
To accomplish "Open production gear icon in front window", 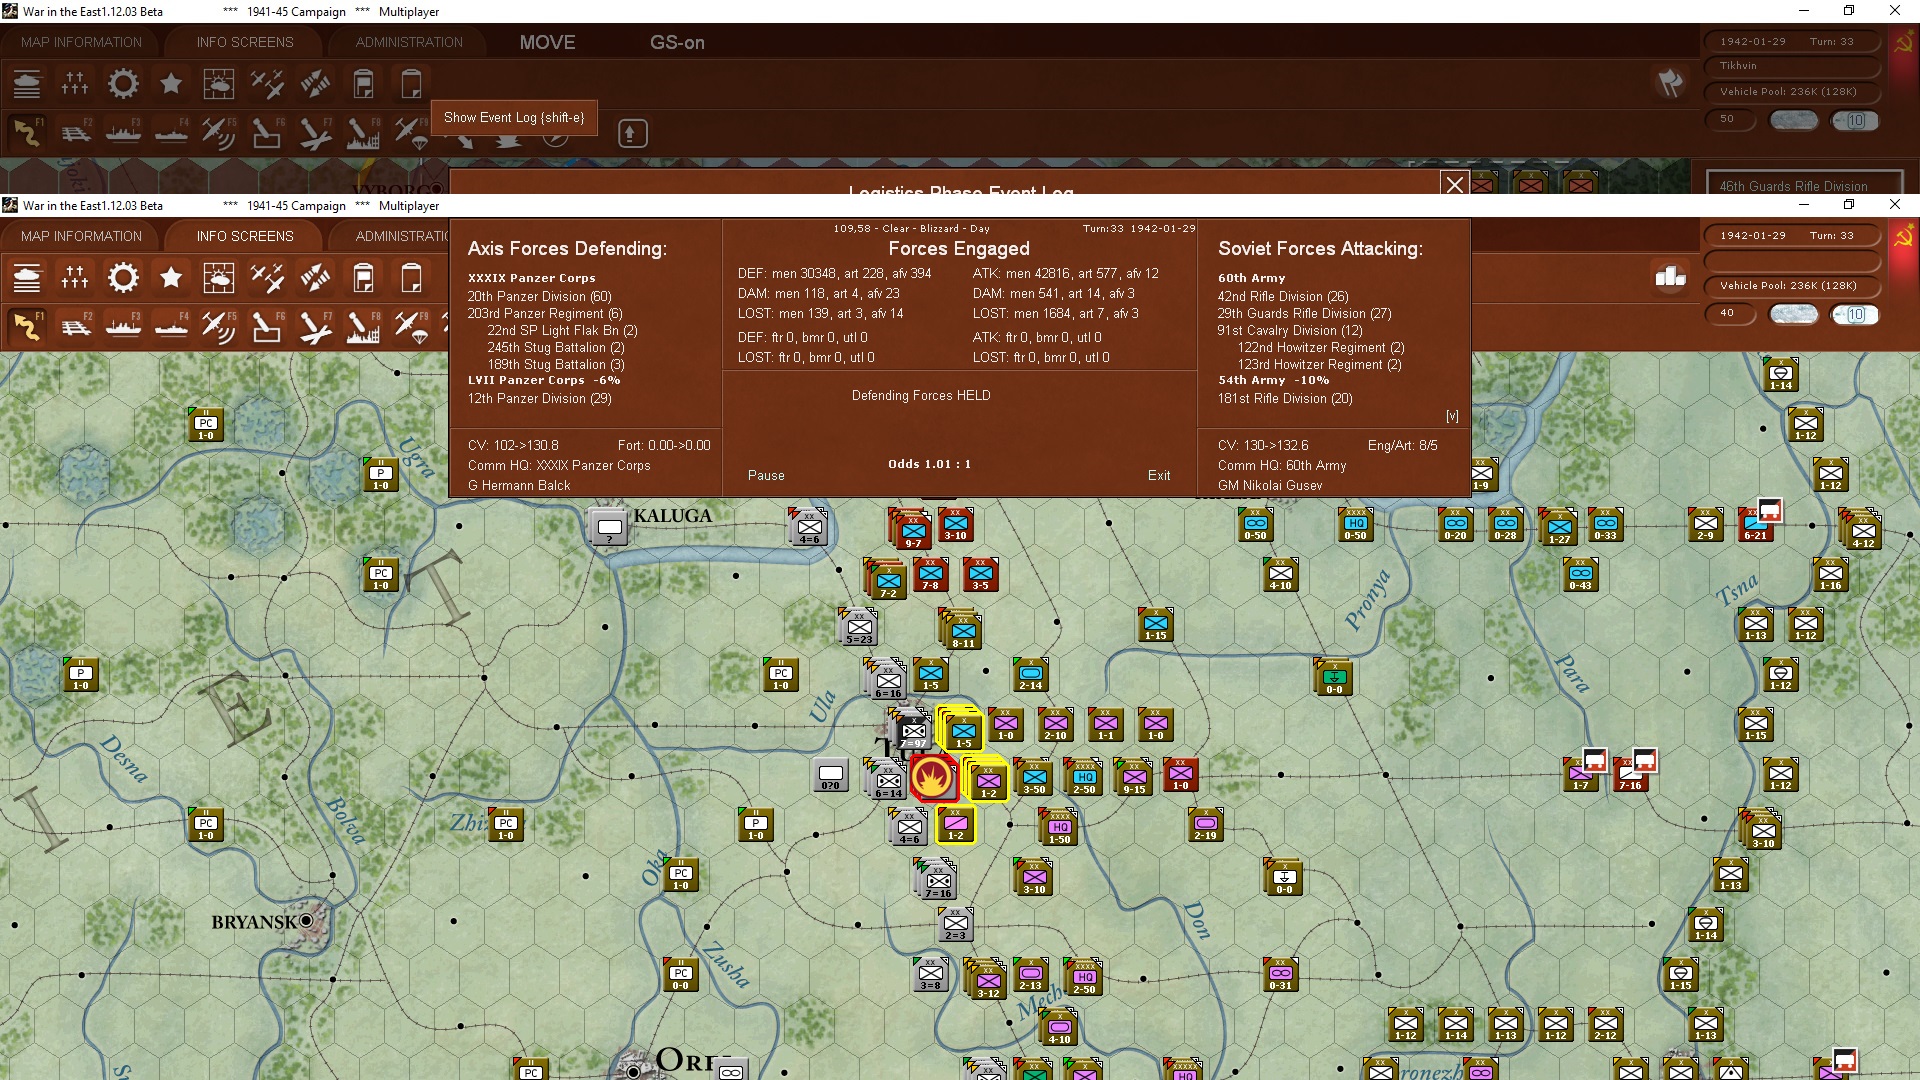I will 123,278.
